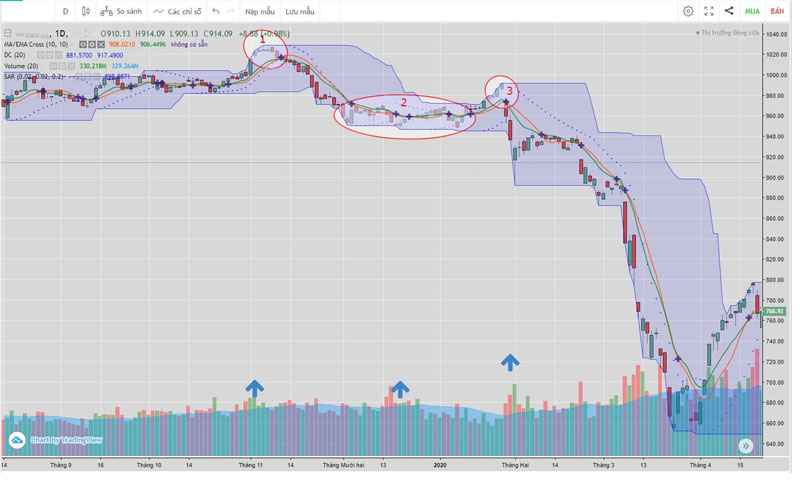
Task: Click Nạp mẫu to load template
Action: [x=260, y=11]
